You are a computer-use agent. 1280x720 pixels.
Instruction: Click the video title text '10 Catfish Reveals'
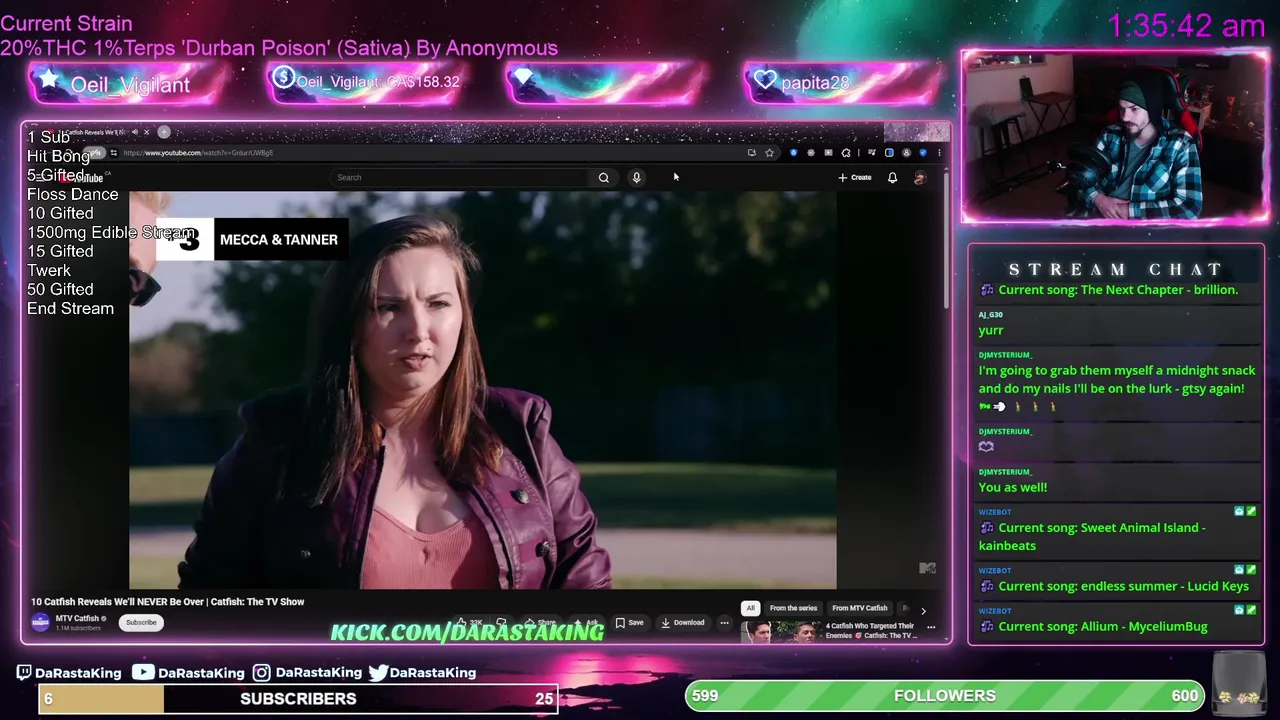[167, 602]
